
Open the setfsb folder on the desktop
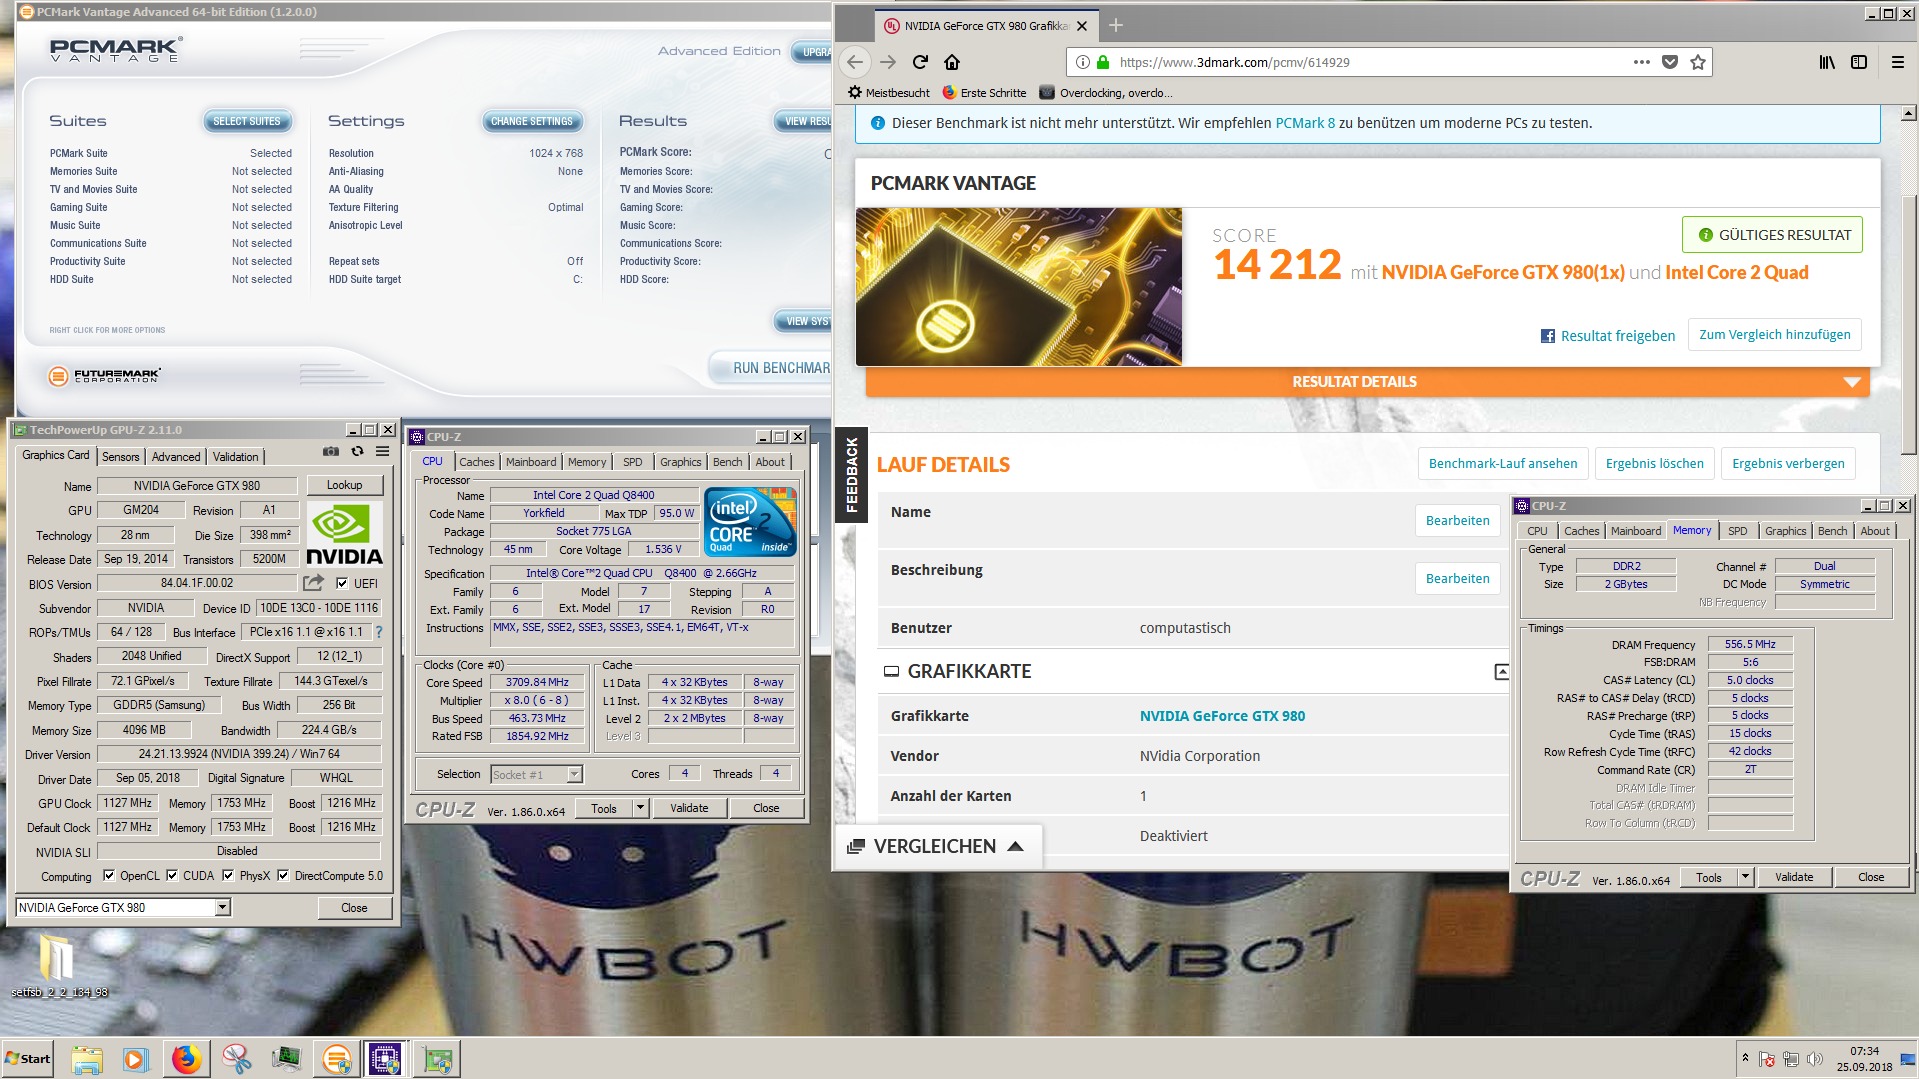click(58, 965)
